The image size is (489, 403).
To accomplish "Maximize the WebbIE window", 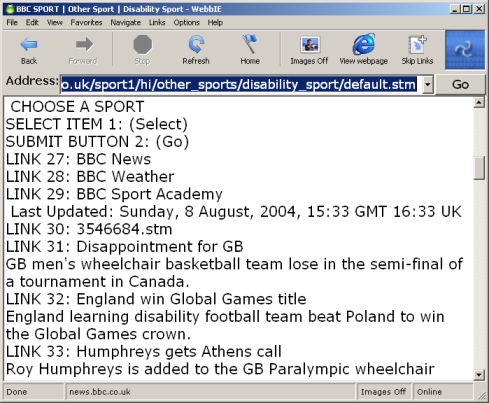I will click(x=466, y=9).
